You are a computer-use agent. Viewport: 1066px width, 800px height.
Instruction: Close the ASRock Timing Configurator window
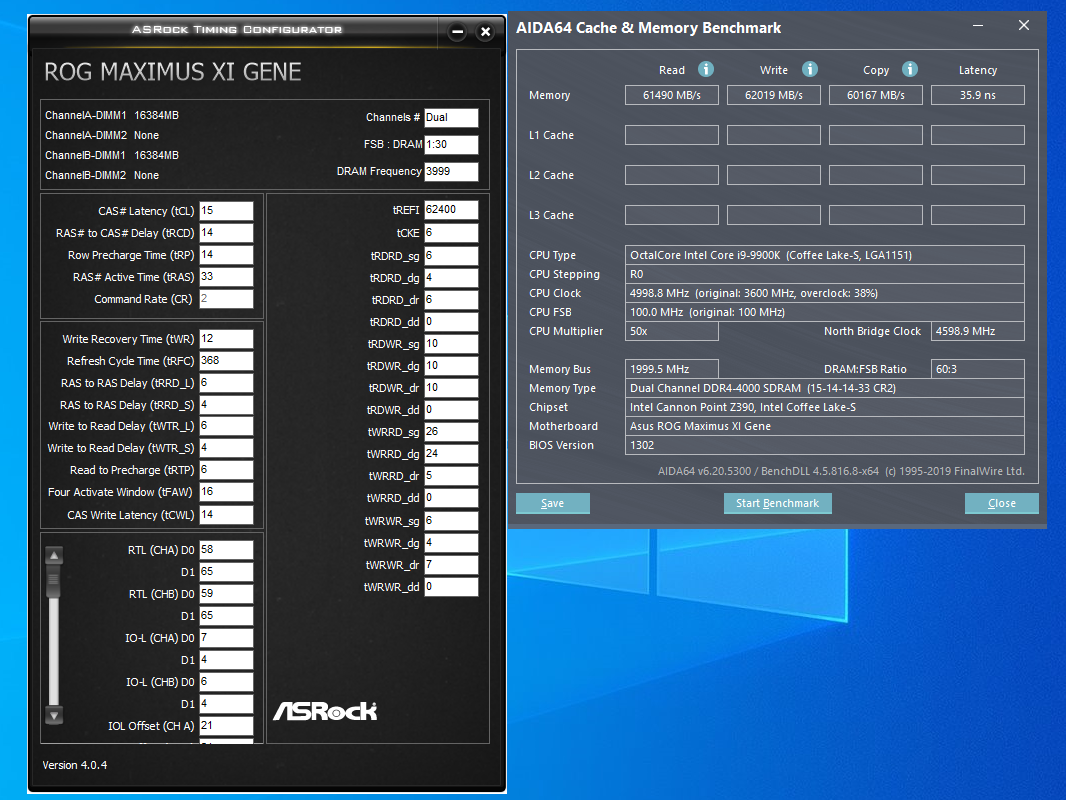tap(485, 31)
